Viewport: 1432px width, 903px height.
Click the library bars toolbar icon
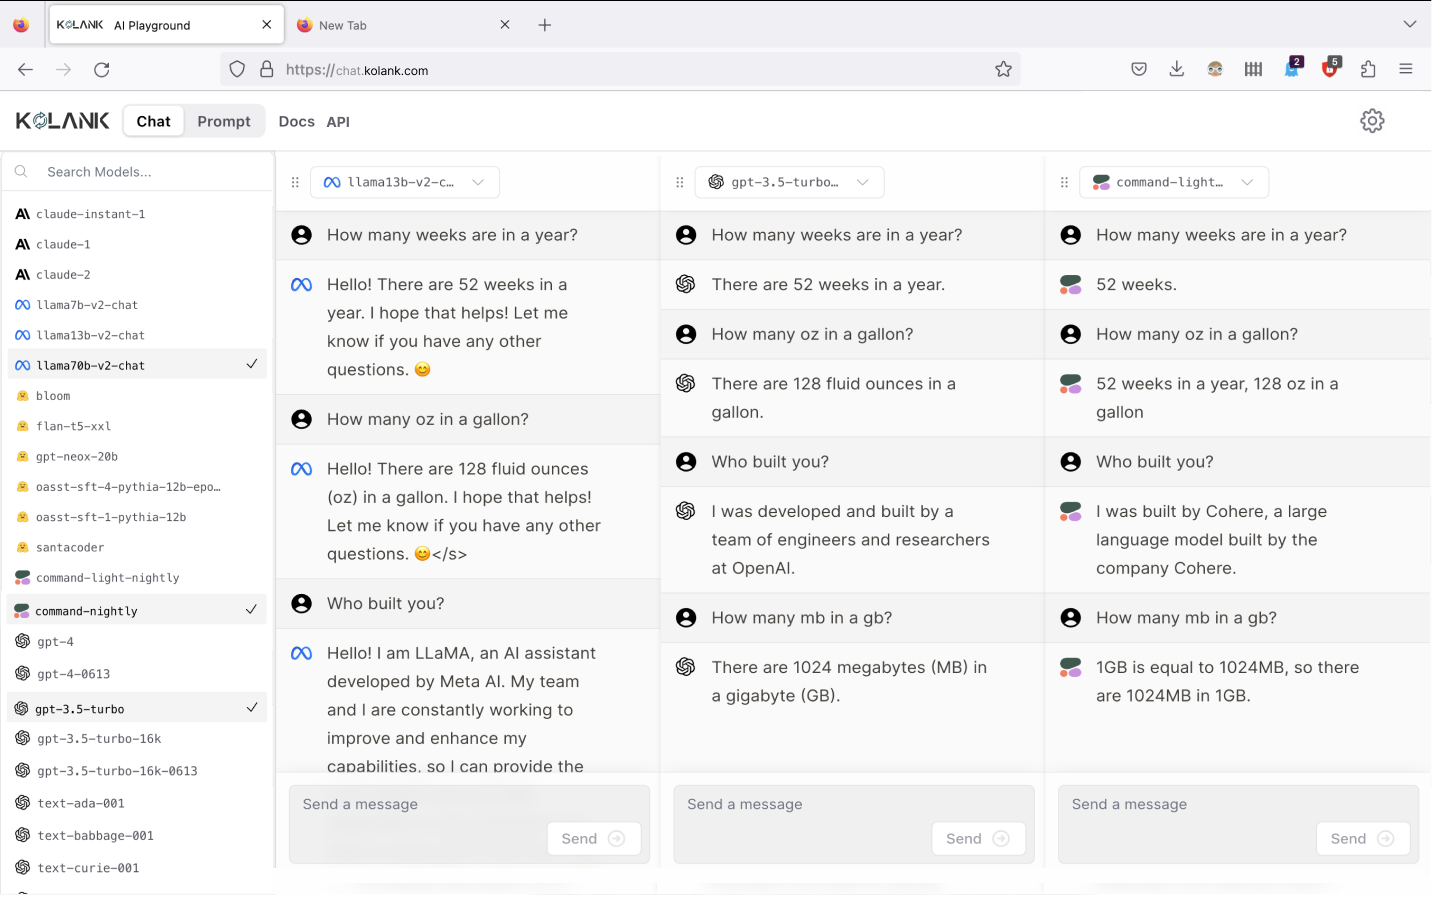pos(1253,69)
